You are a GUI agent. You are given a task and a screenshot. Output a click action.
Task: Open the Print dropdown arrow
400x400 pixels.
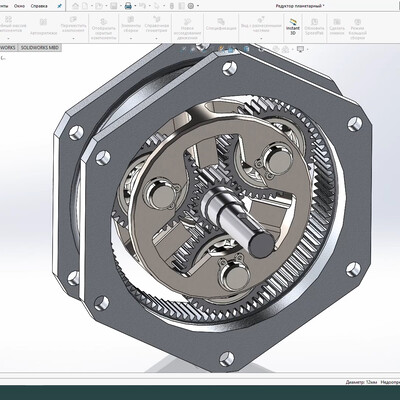pyautogui.click(x=135, y=6)
